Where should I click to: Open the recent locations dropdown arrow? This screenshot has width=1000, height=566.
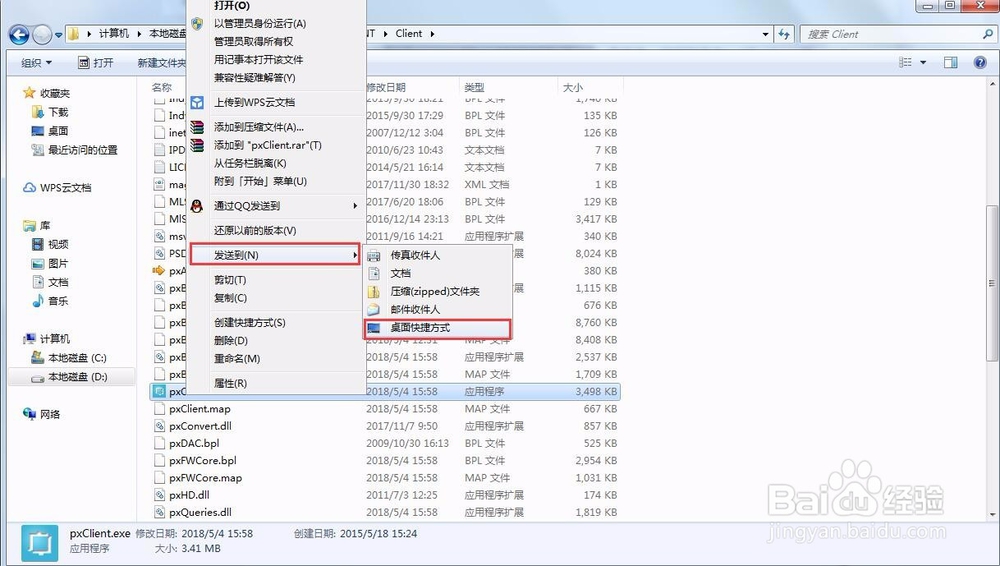pos(58,35)
